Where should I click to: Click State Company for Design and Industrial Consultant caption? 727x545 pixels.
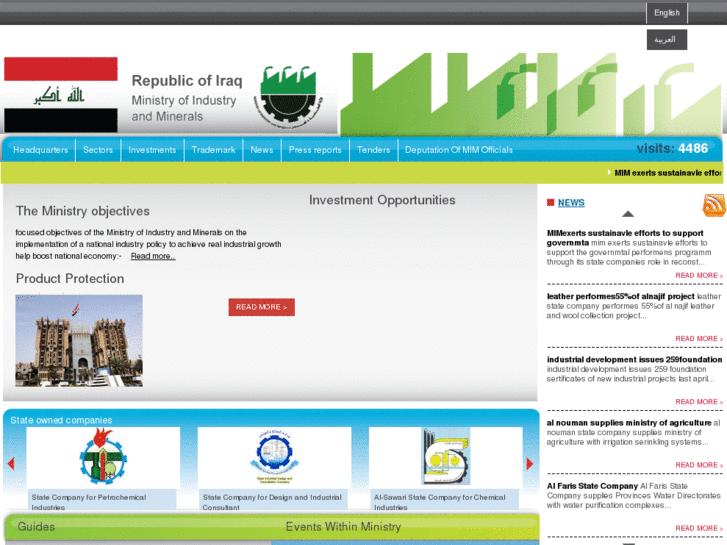[273, 502]
